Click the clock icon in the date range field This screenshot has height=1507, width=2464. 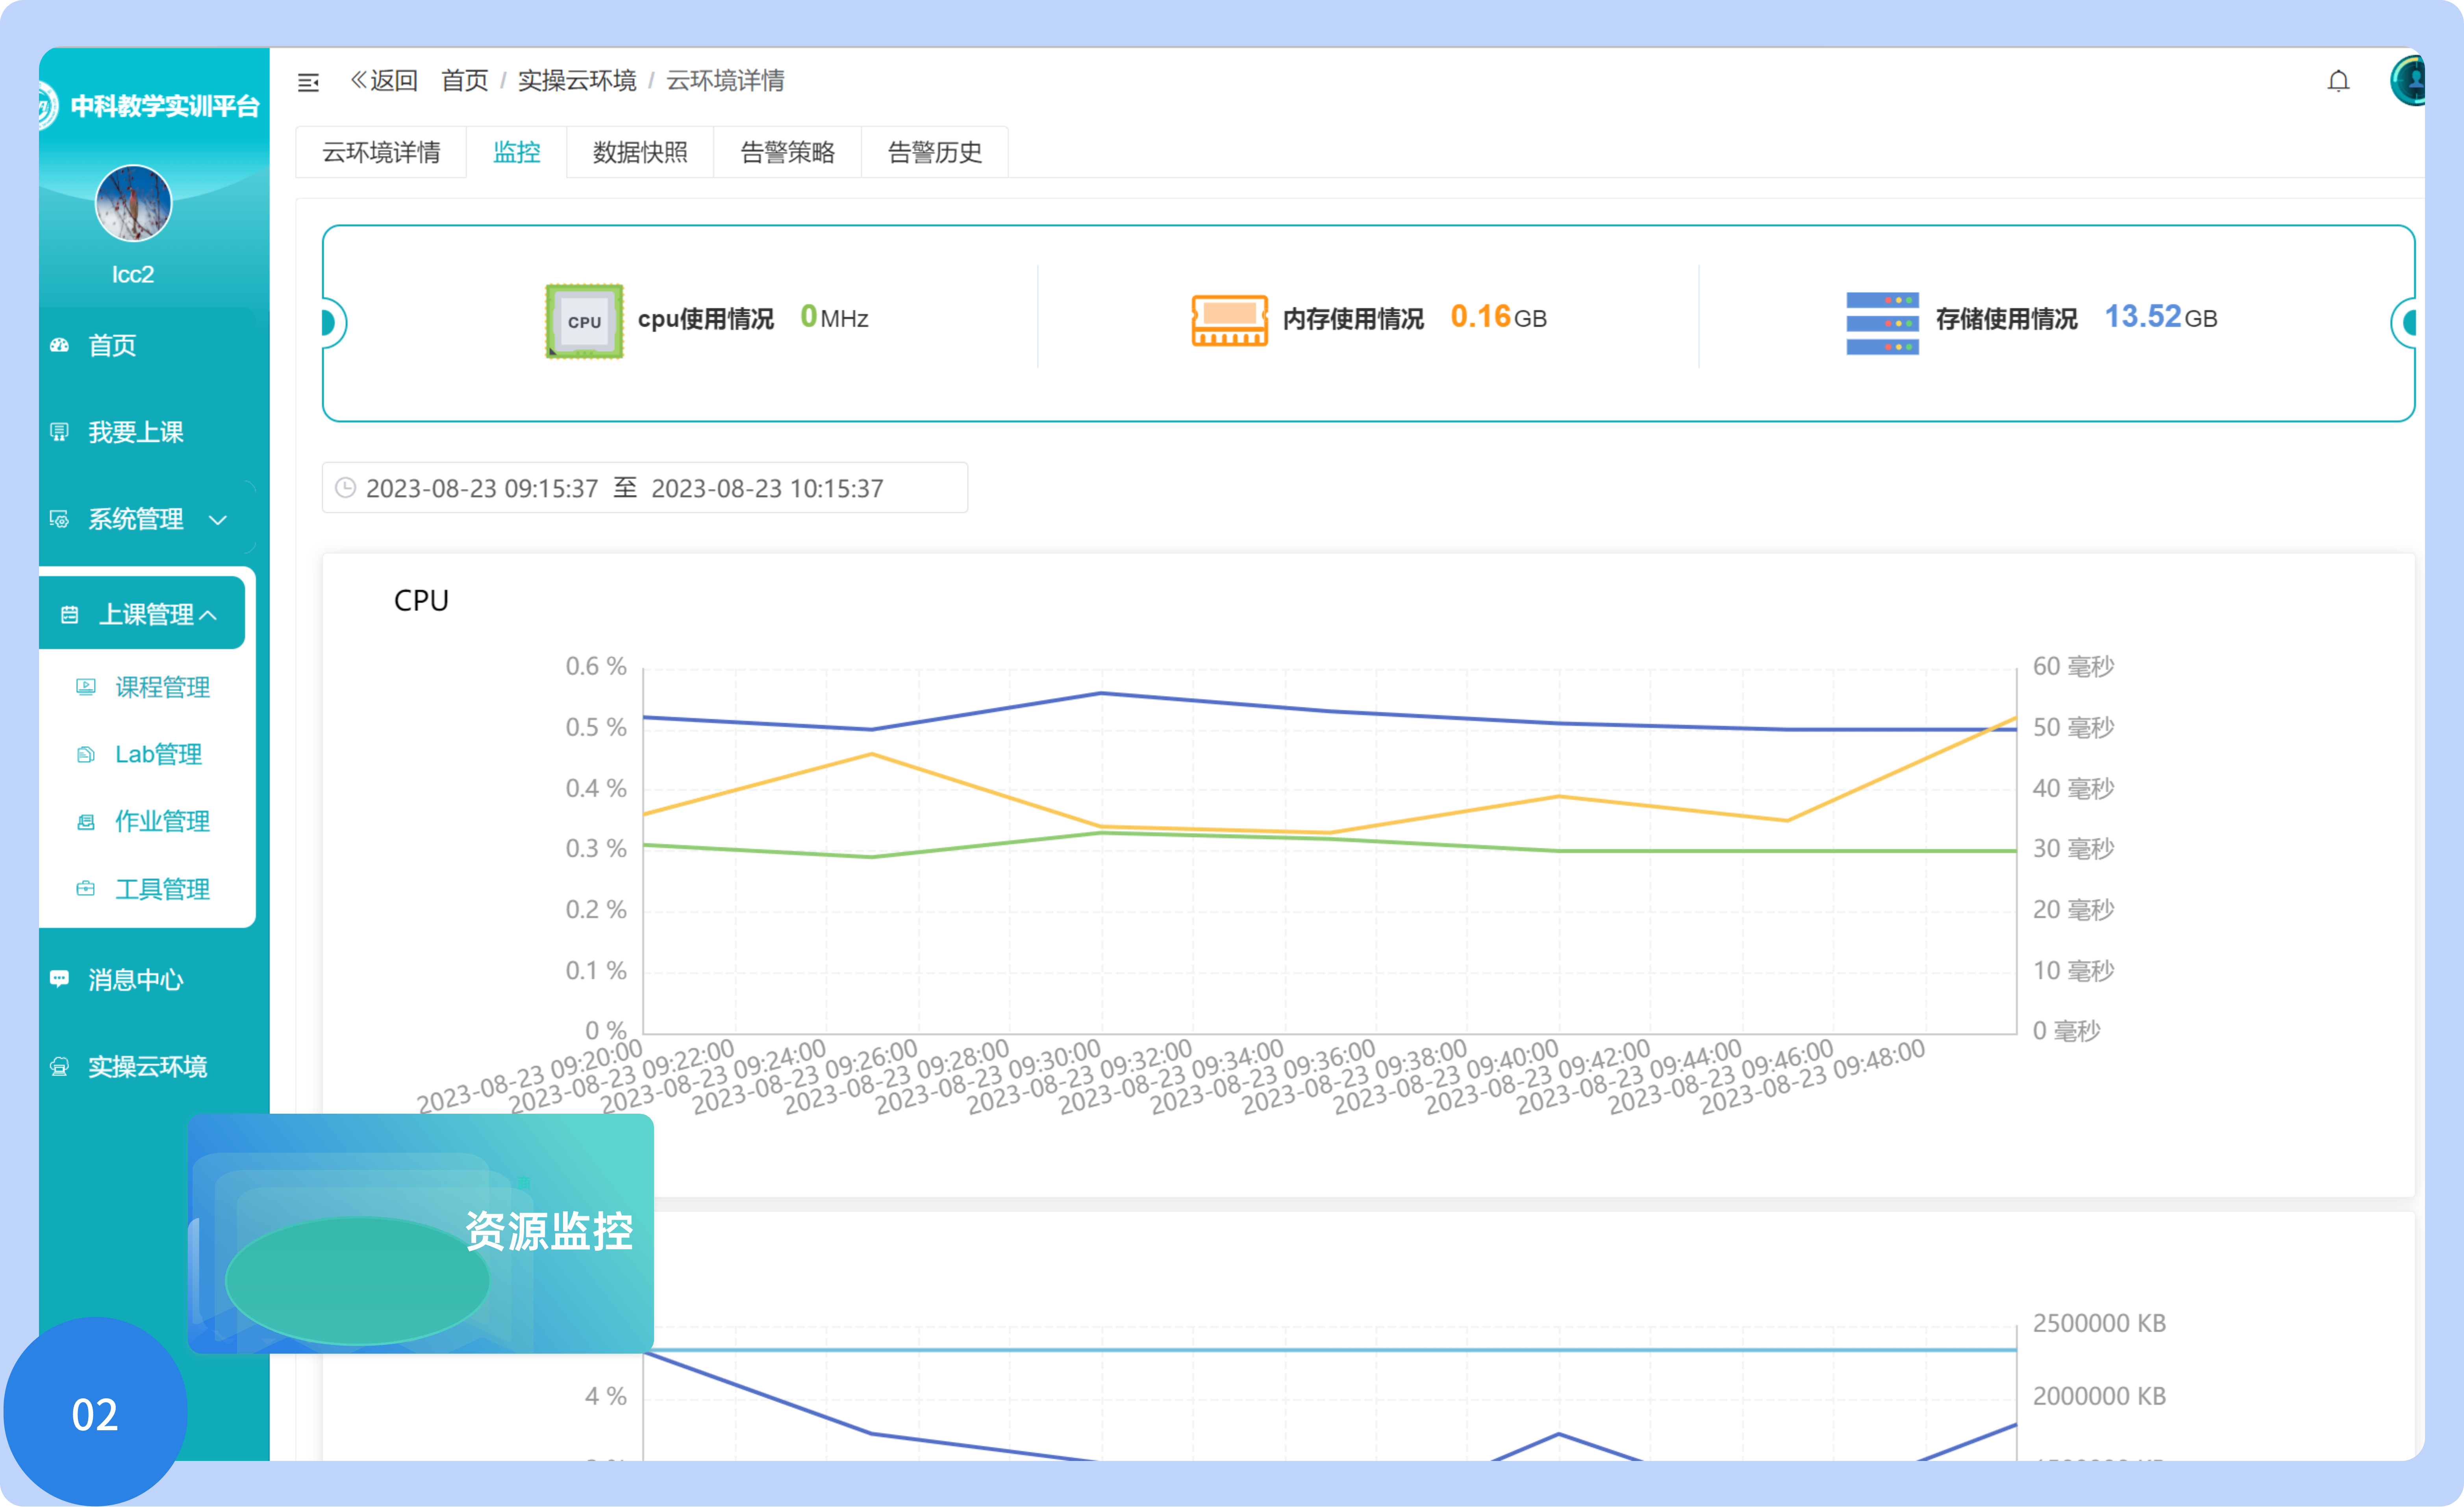click(345, 488)
